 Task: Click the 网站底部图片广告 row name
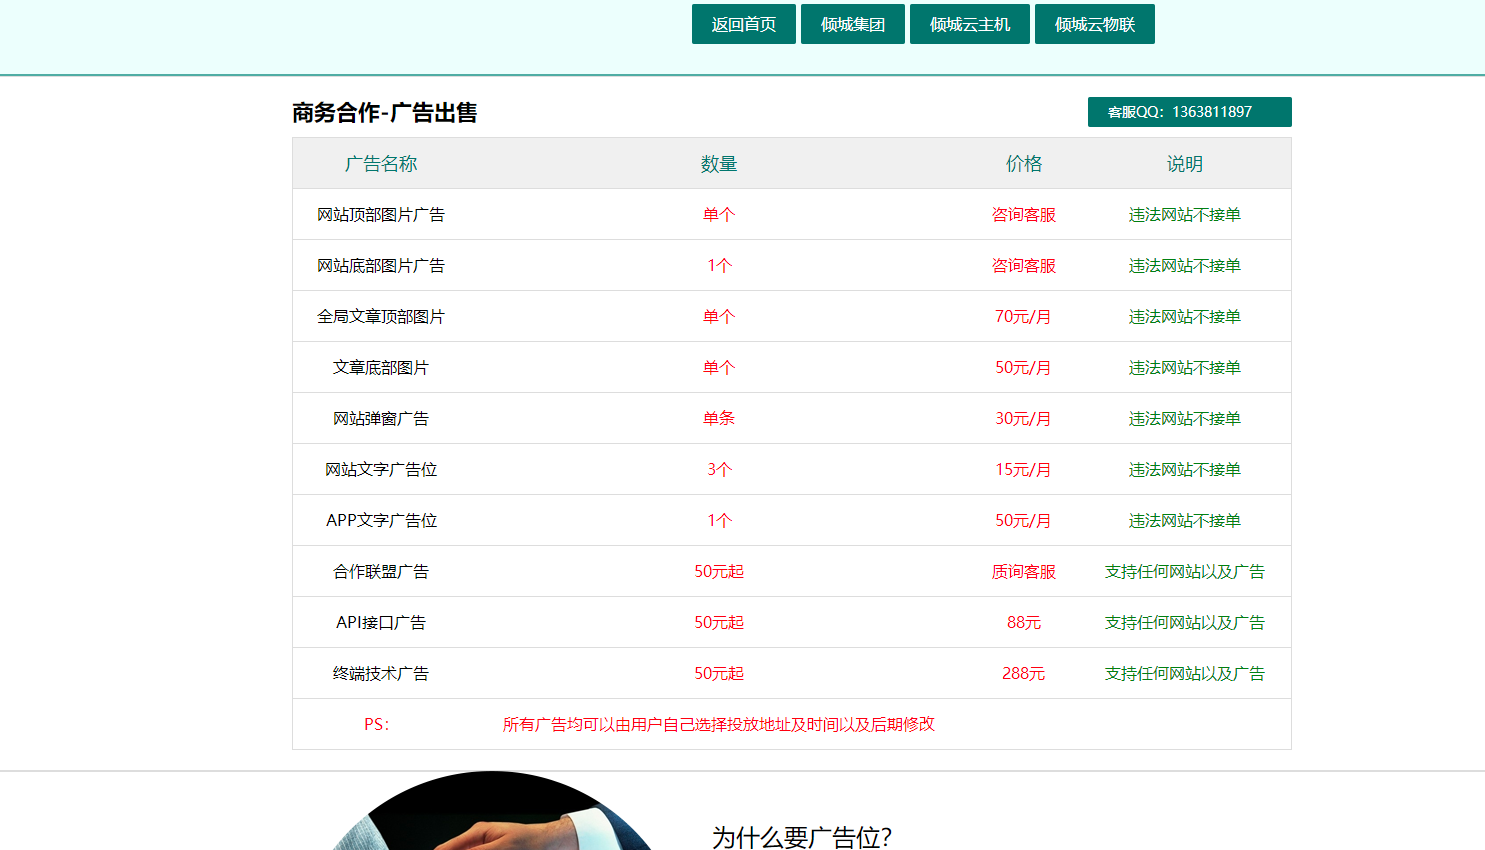tap(381, 266)
